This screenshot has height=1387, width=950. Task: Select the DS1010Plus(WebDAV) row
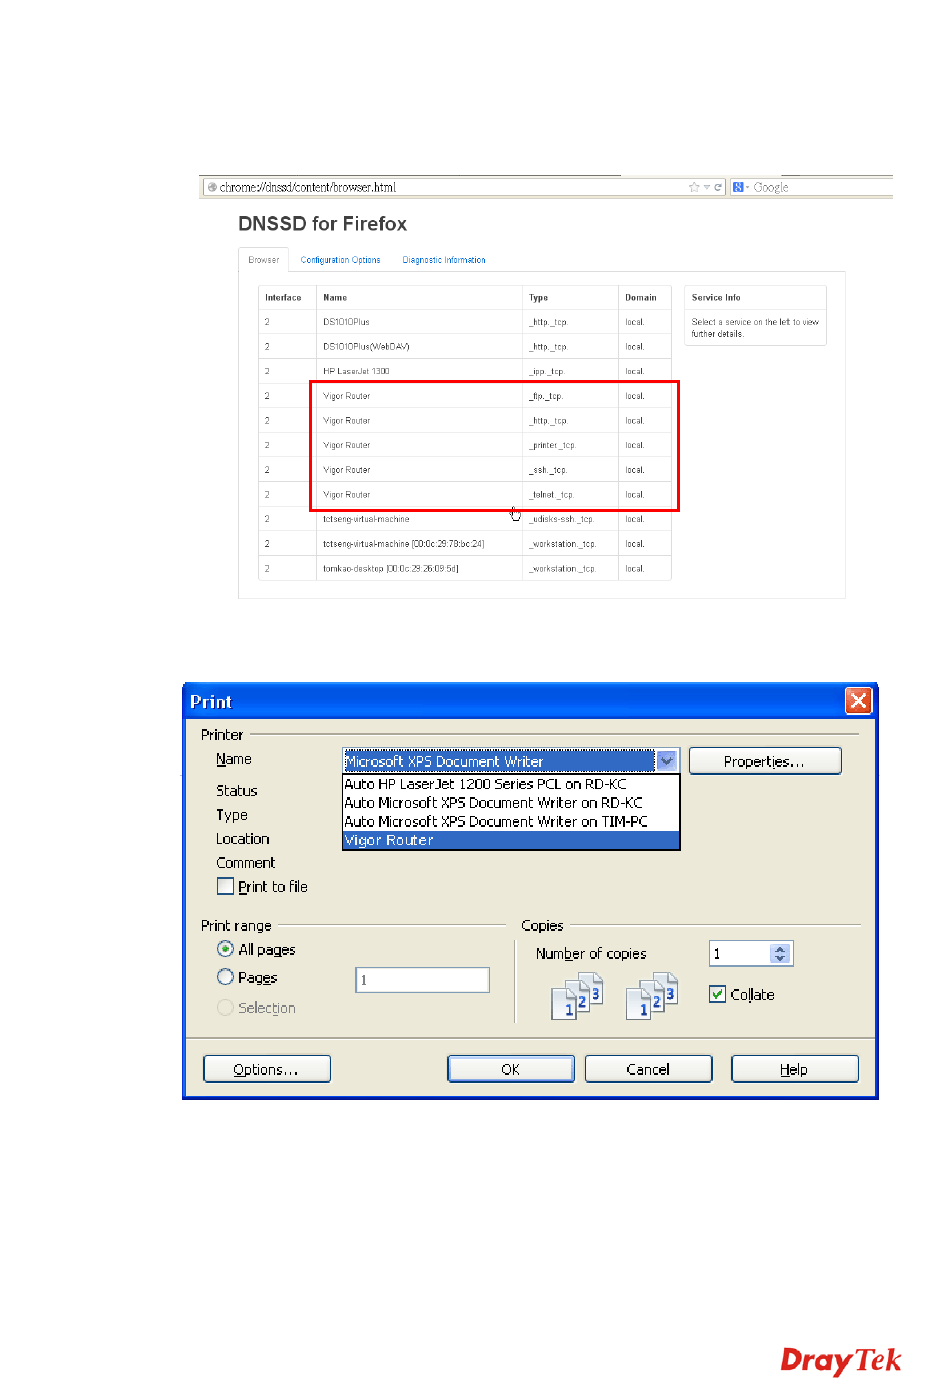pos(465,347)
